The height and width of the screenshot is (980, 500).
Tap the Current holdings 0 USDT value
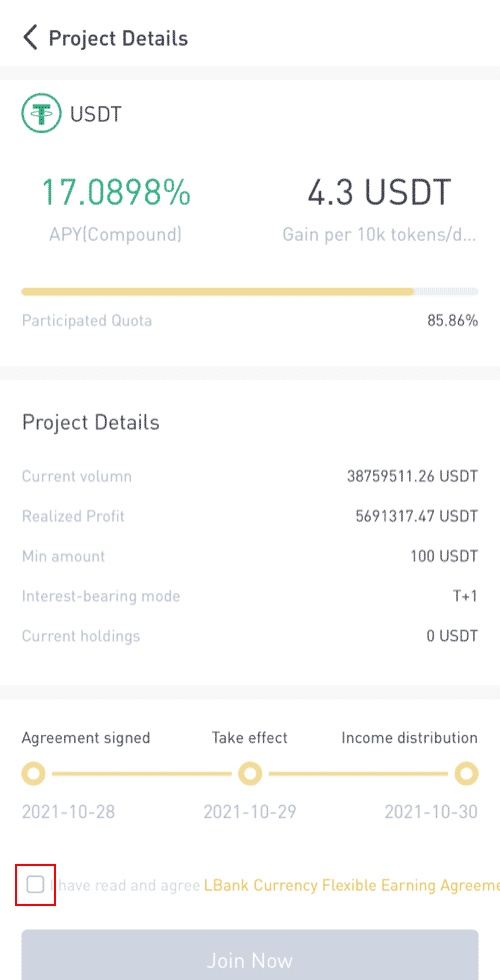452,636
